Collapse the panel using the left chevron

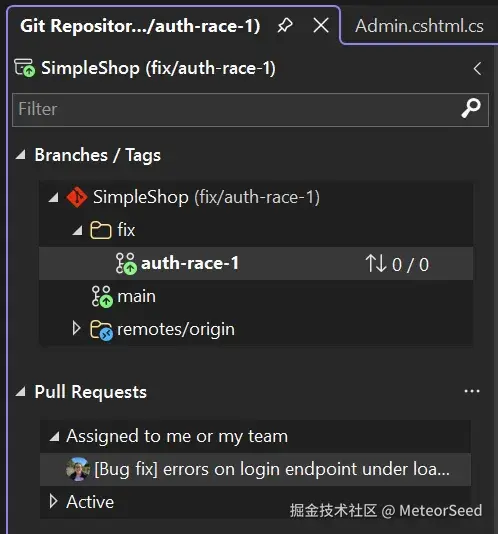coord(478,68)
